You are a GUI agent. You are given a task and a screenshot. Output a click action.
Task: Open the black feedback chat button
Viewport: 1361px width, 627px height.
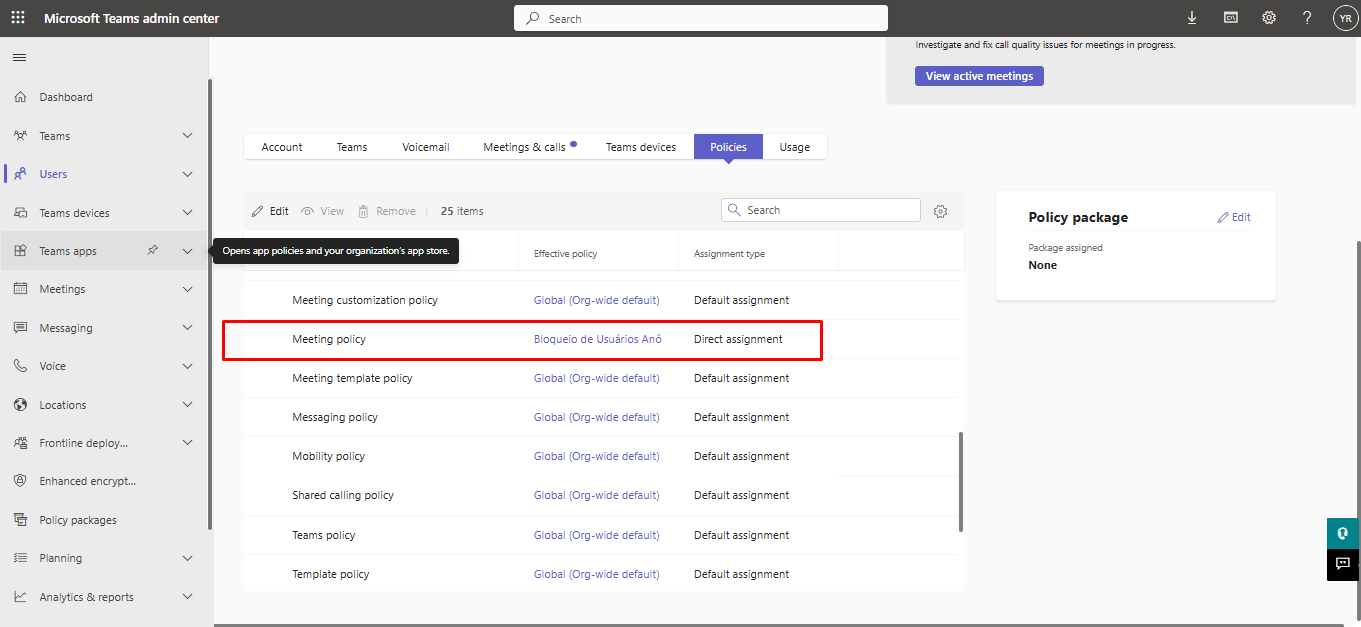1343,564
